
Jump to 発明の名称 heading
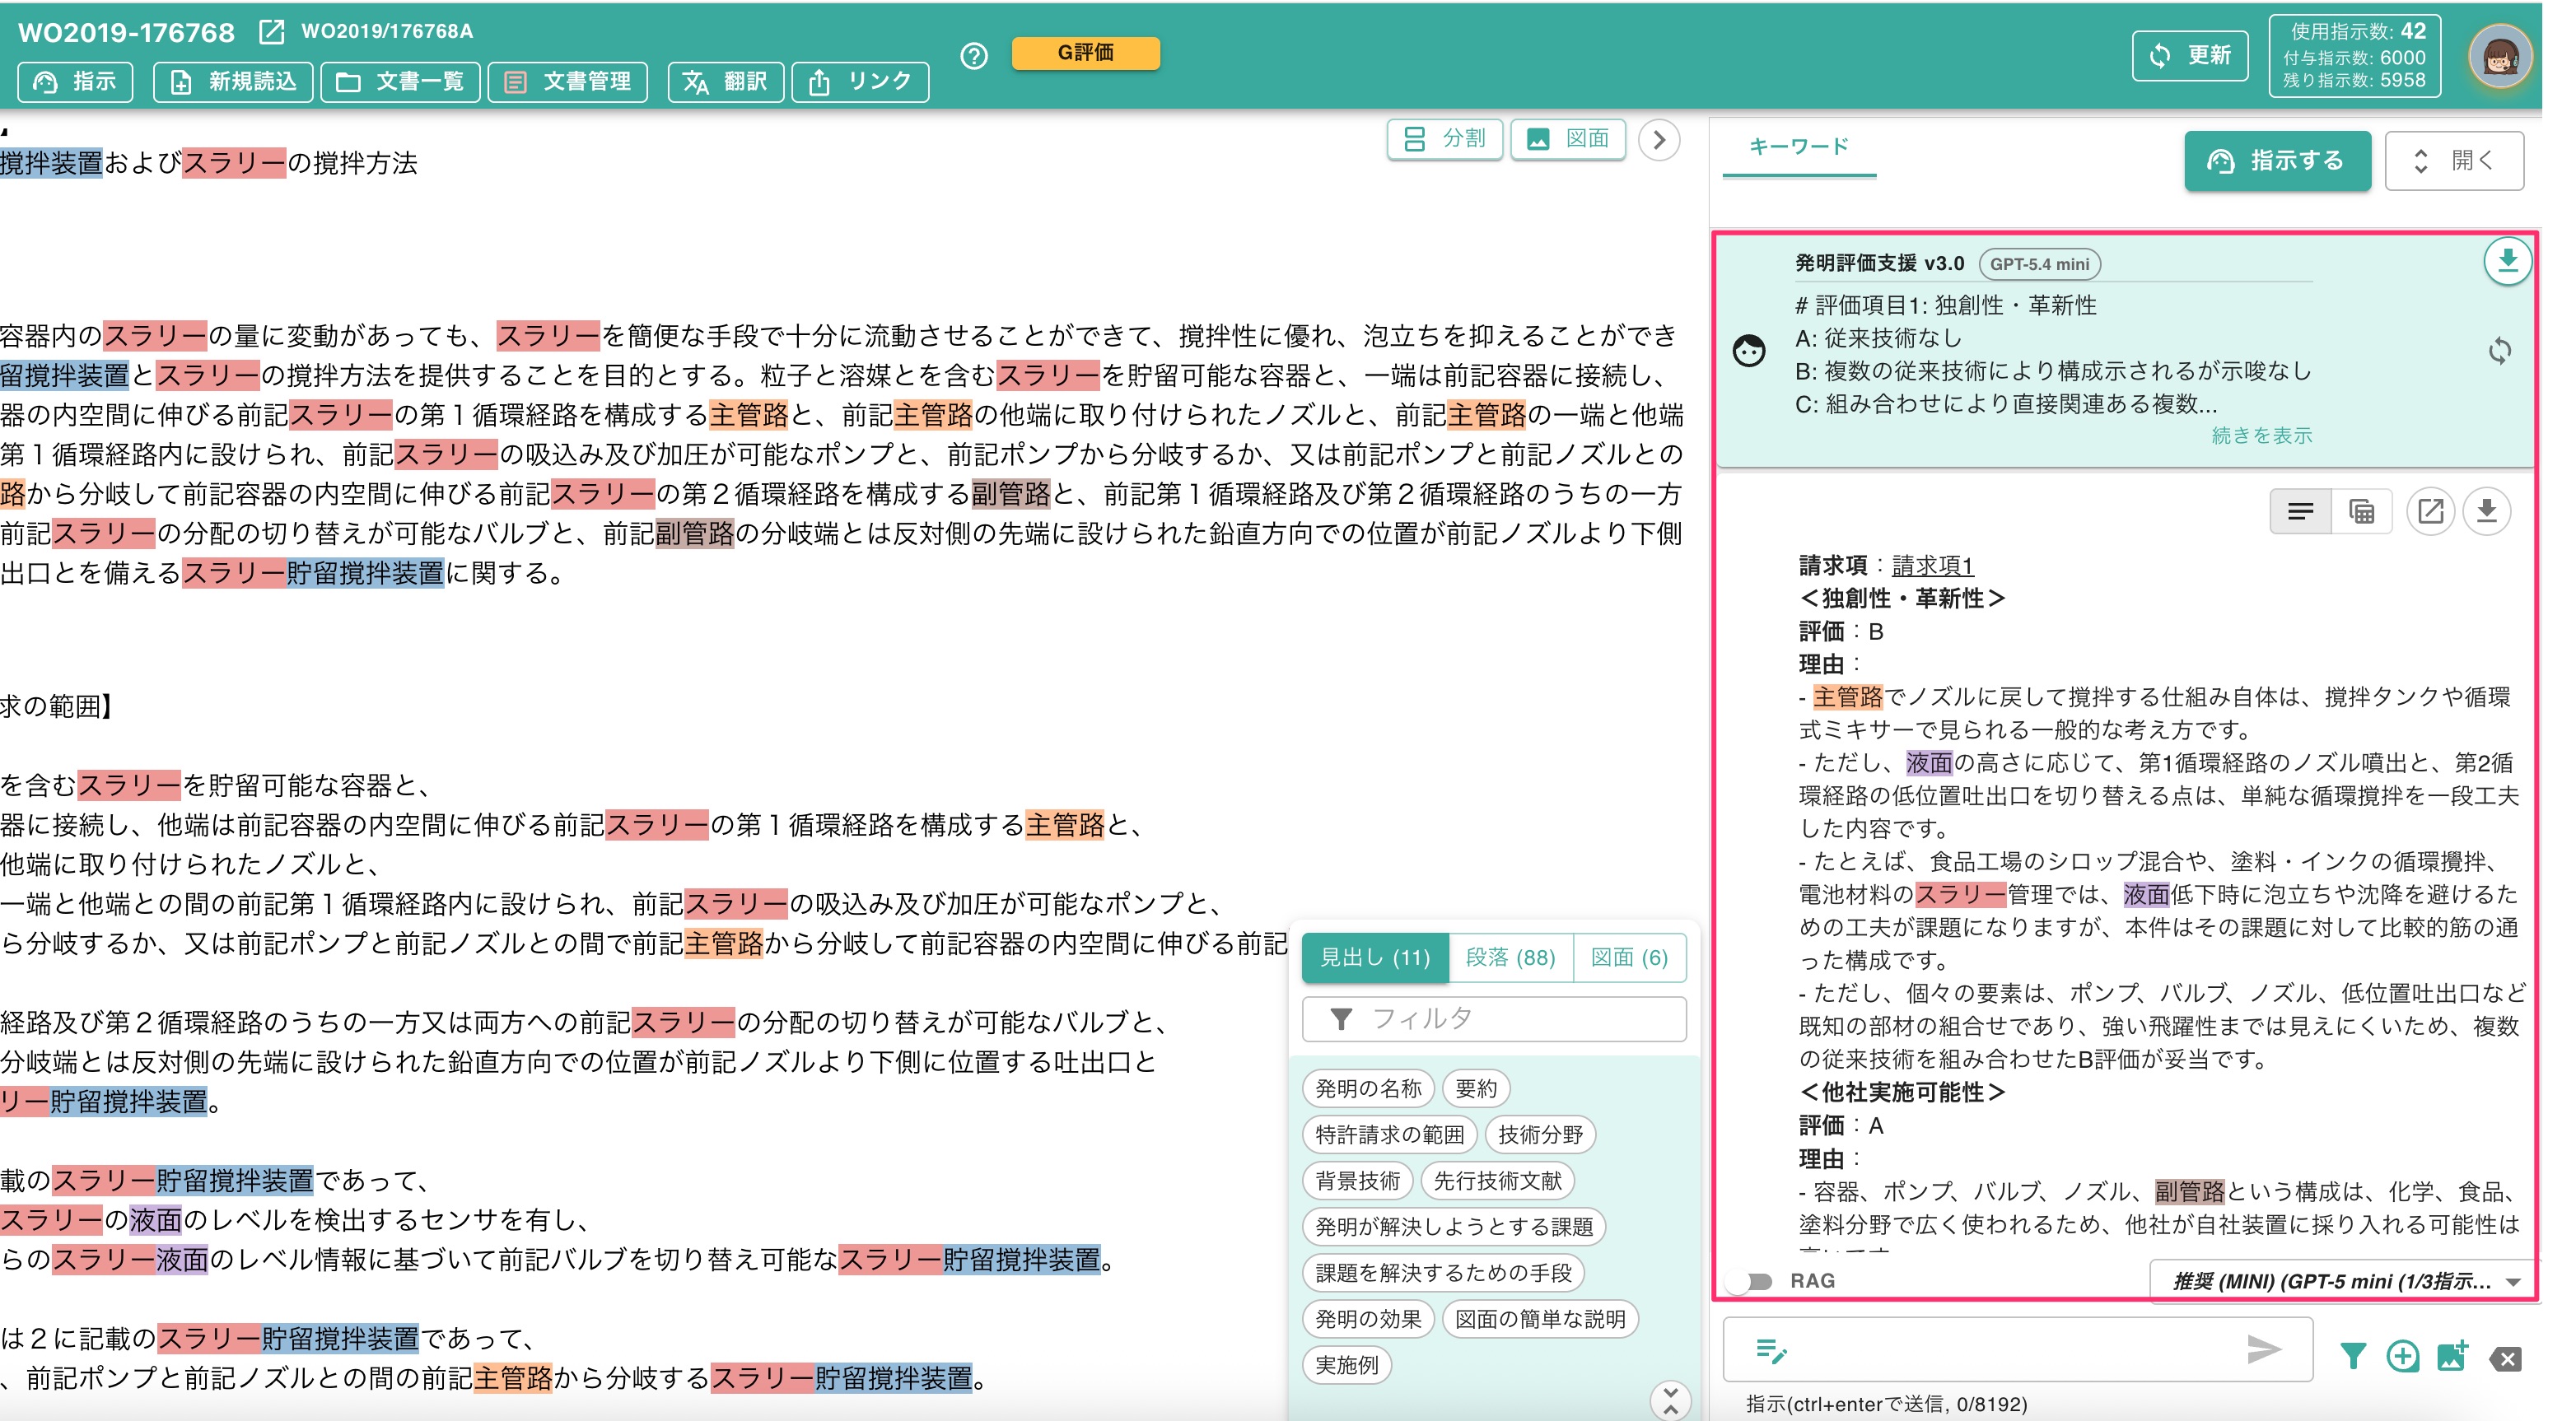coord(1368,1089)
